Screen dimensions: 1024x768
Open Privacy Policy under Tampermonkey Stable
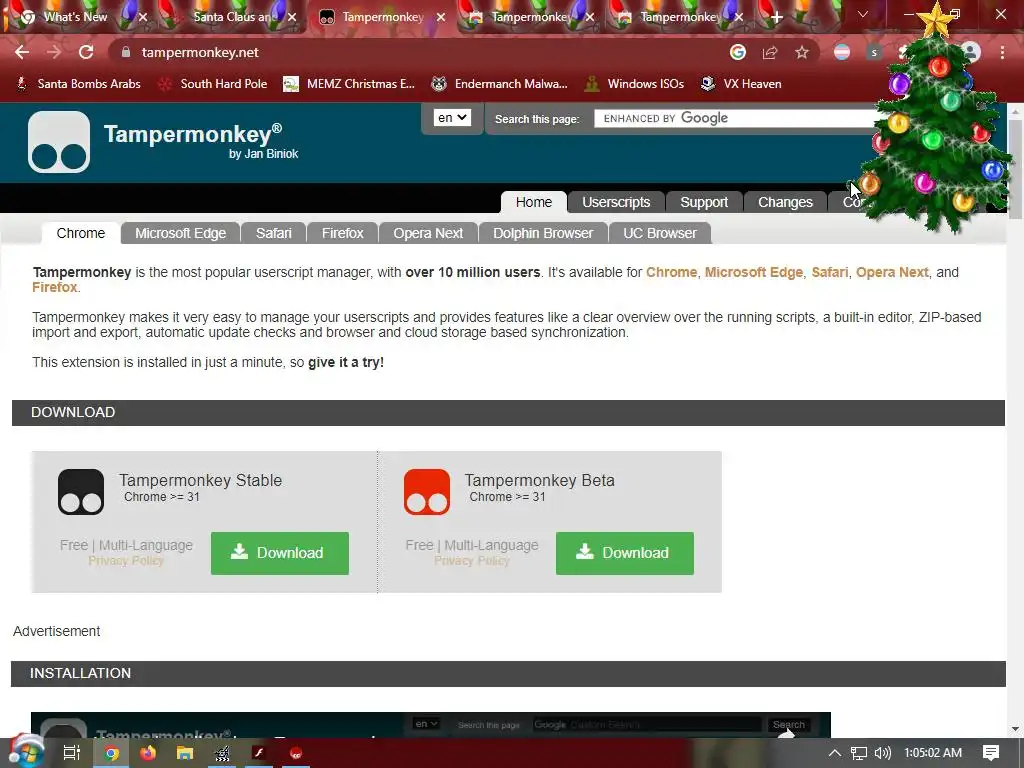(x=126, y=561)
